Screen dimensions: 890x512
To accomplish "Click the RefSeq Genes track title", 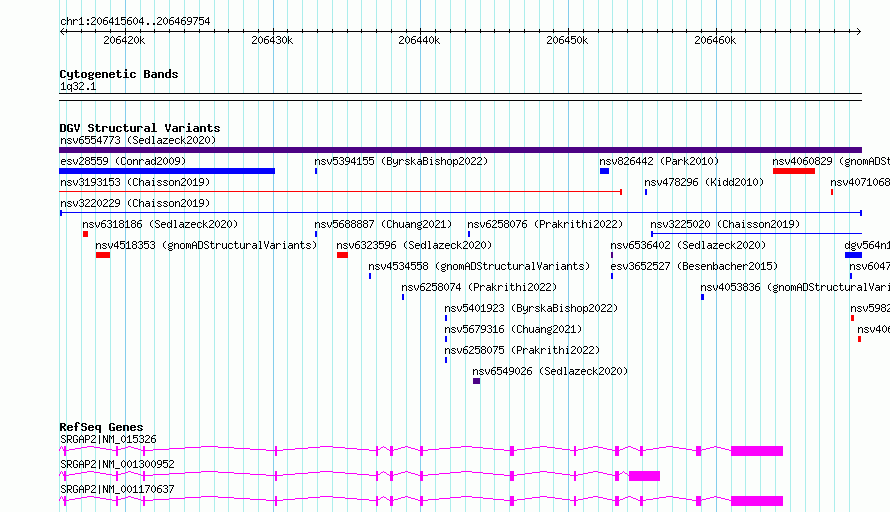I will [101, 427].
